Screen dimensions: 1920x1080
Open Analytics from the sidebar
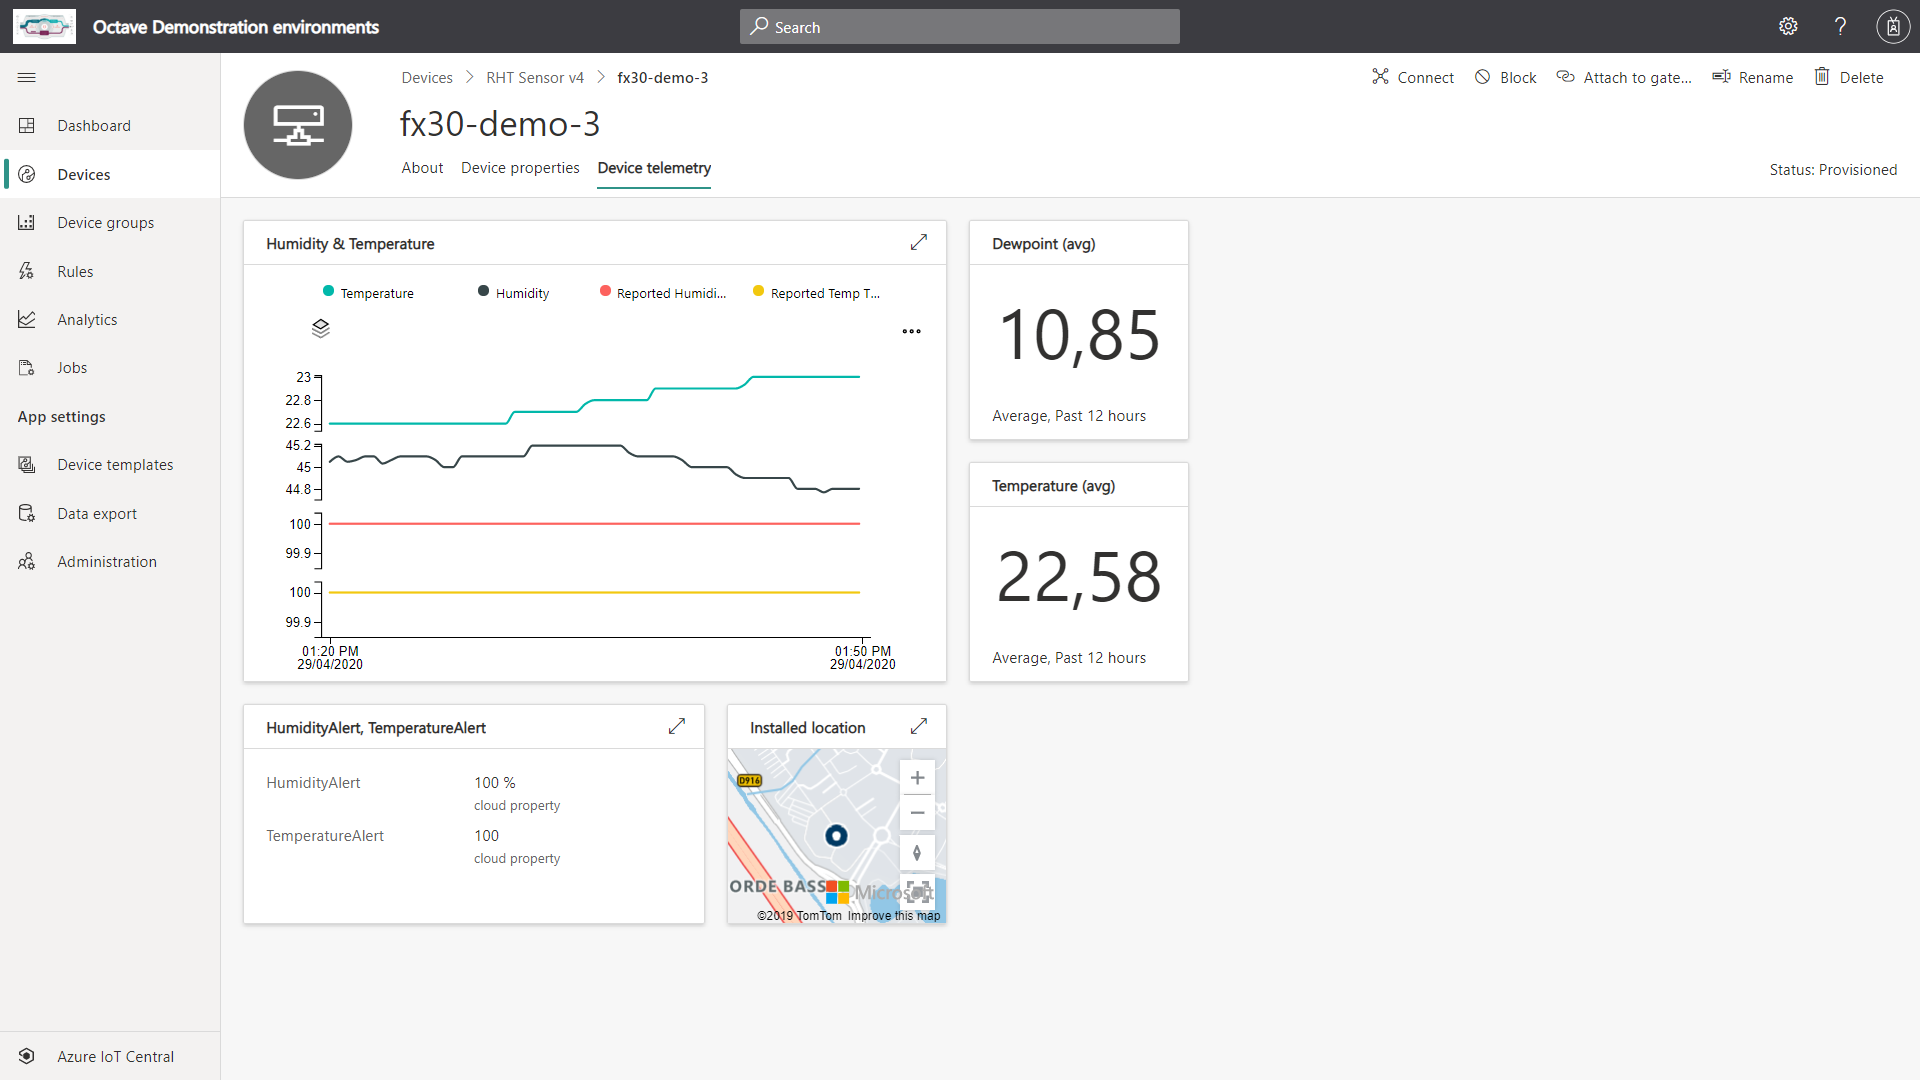pos(110,319)
